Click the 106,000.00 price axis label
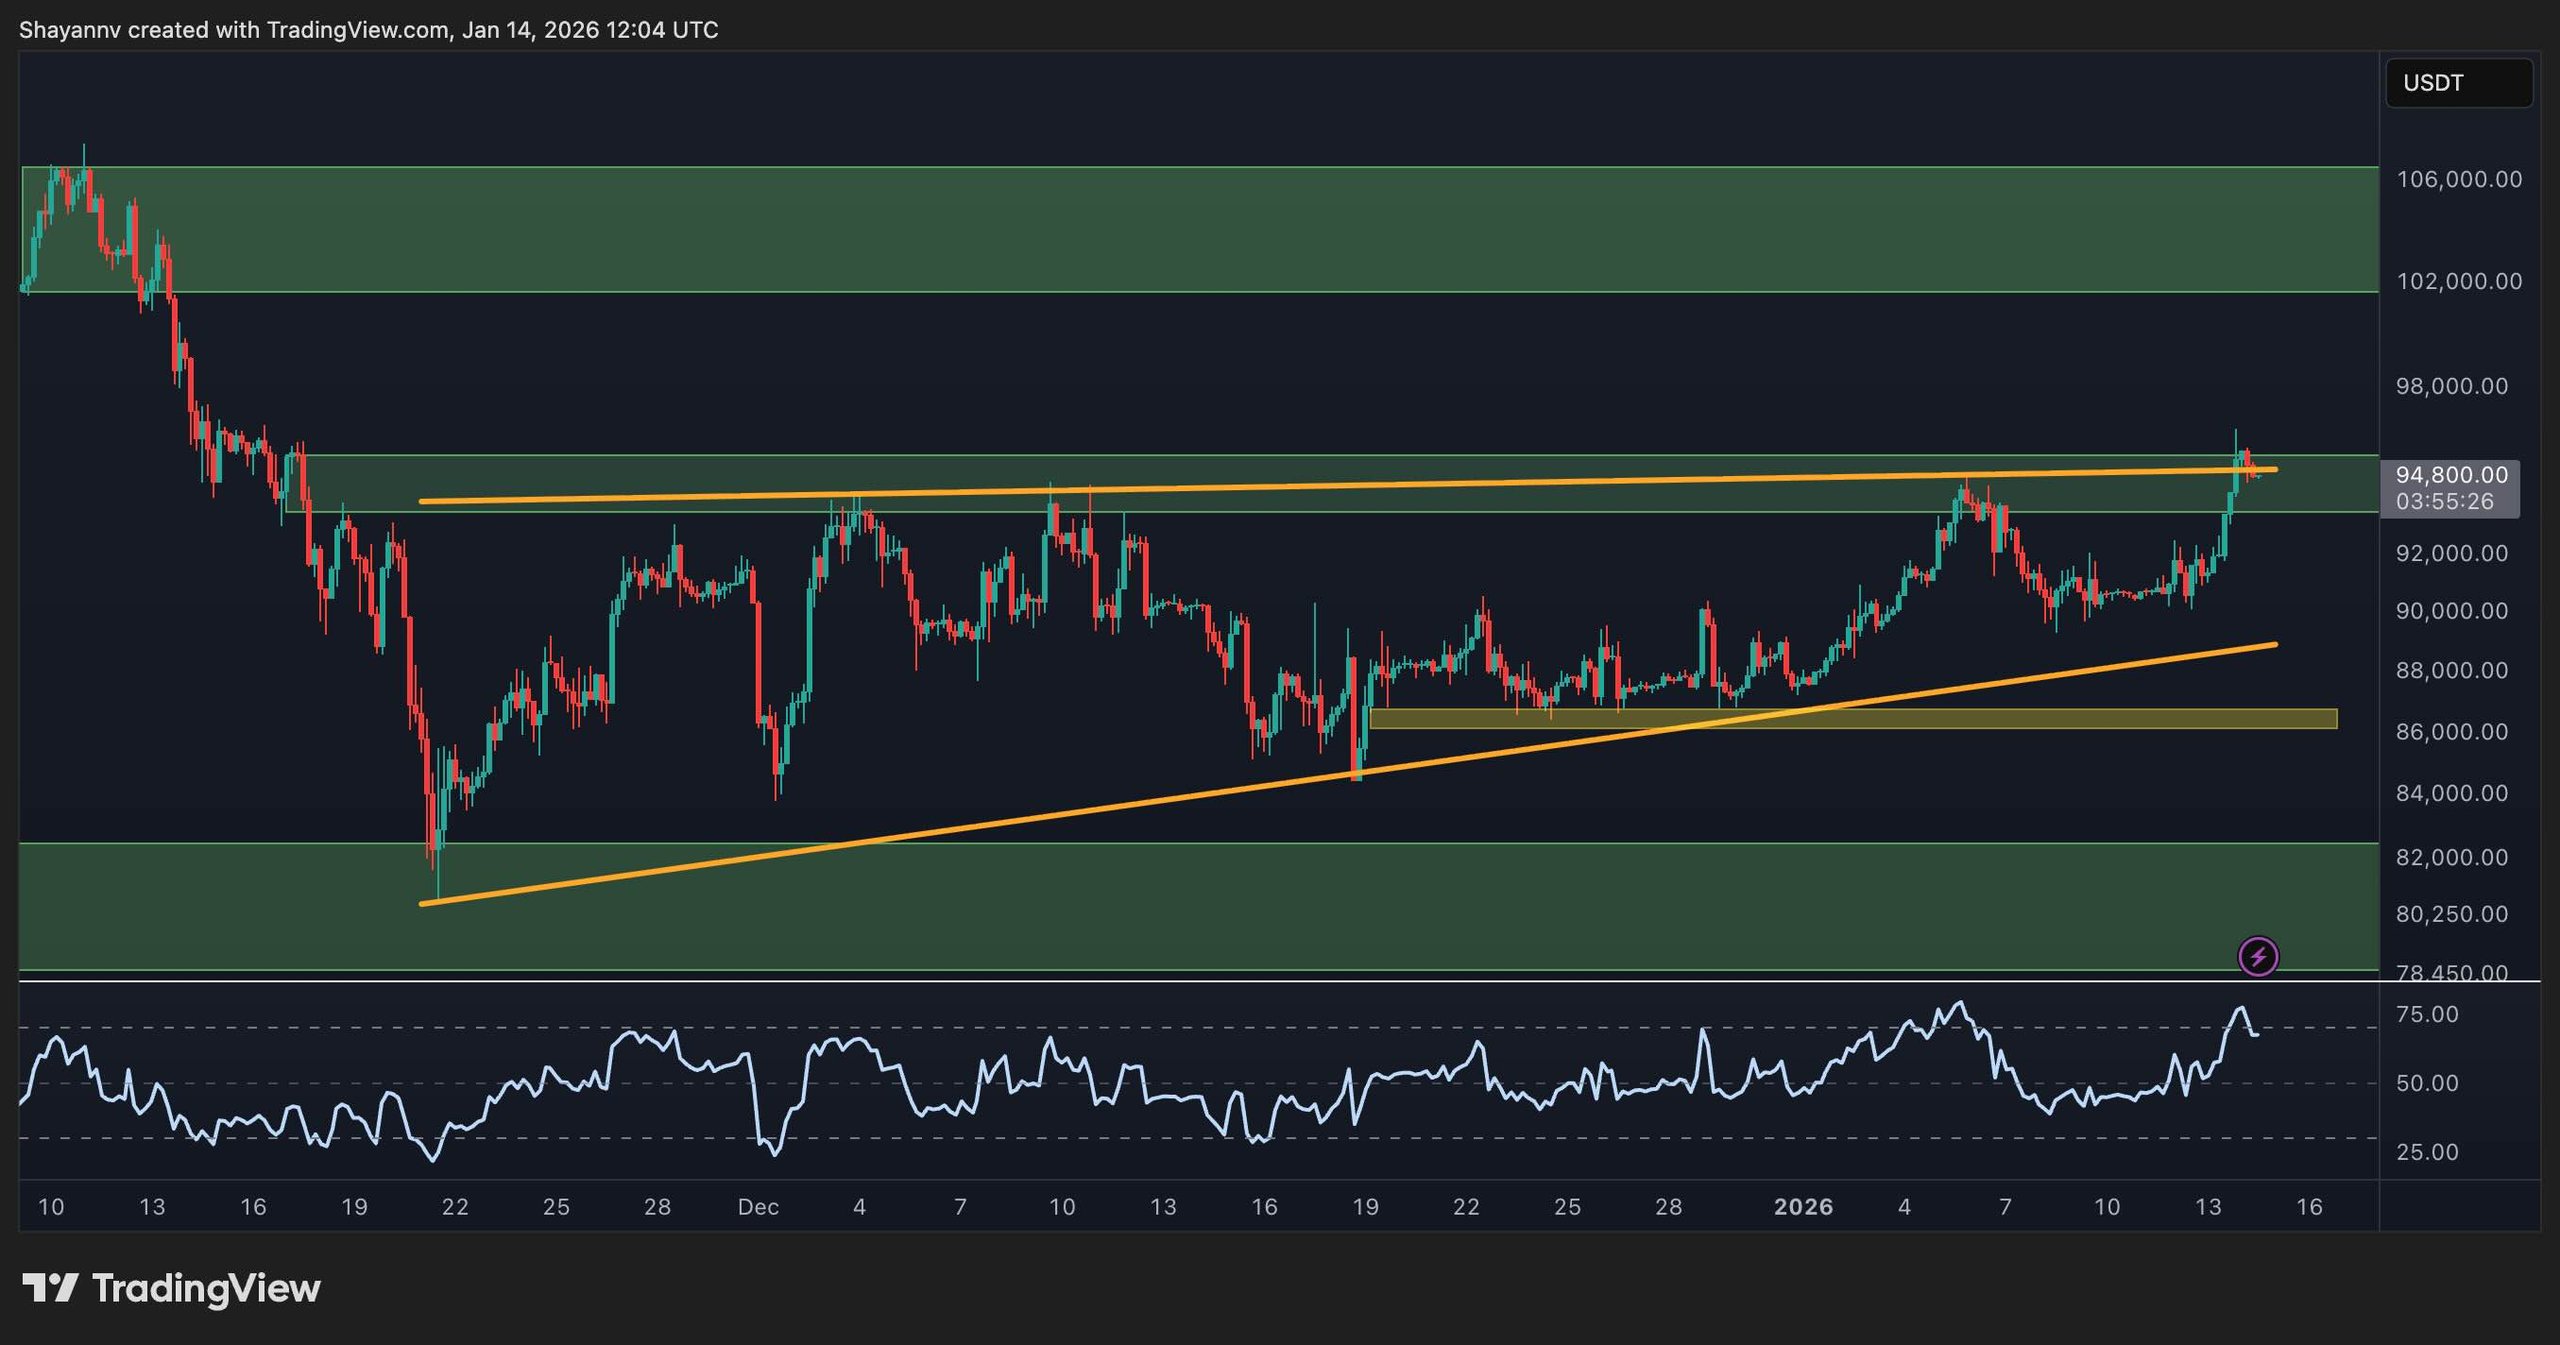This screenshot has height=1345, width=2560. [x=2459, y=180]
